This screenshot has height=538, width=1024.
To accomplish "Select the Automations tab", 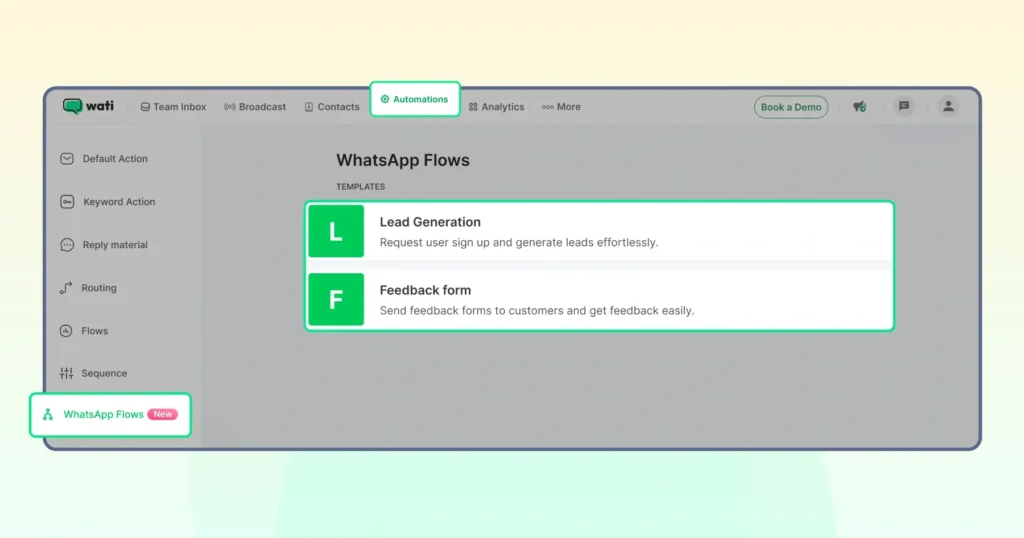I will pos(415,99).
